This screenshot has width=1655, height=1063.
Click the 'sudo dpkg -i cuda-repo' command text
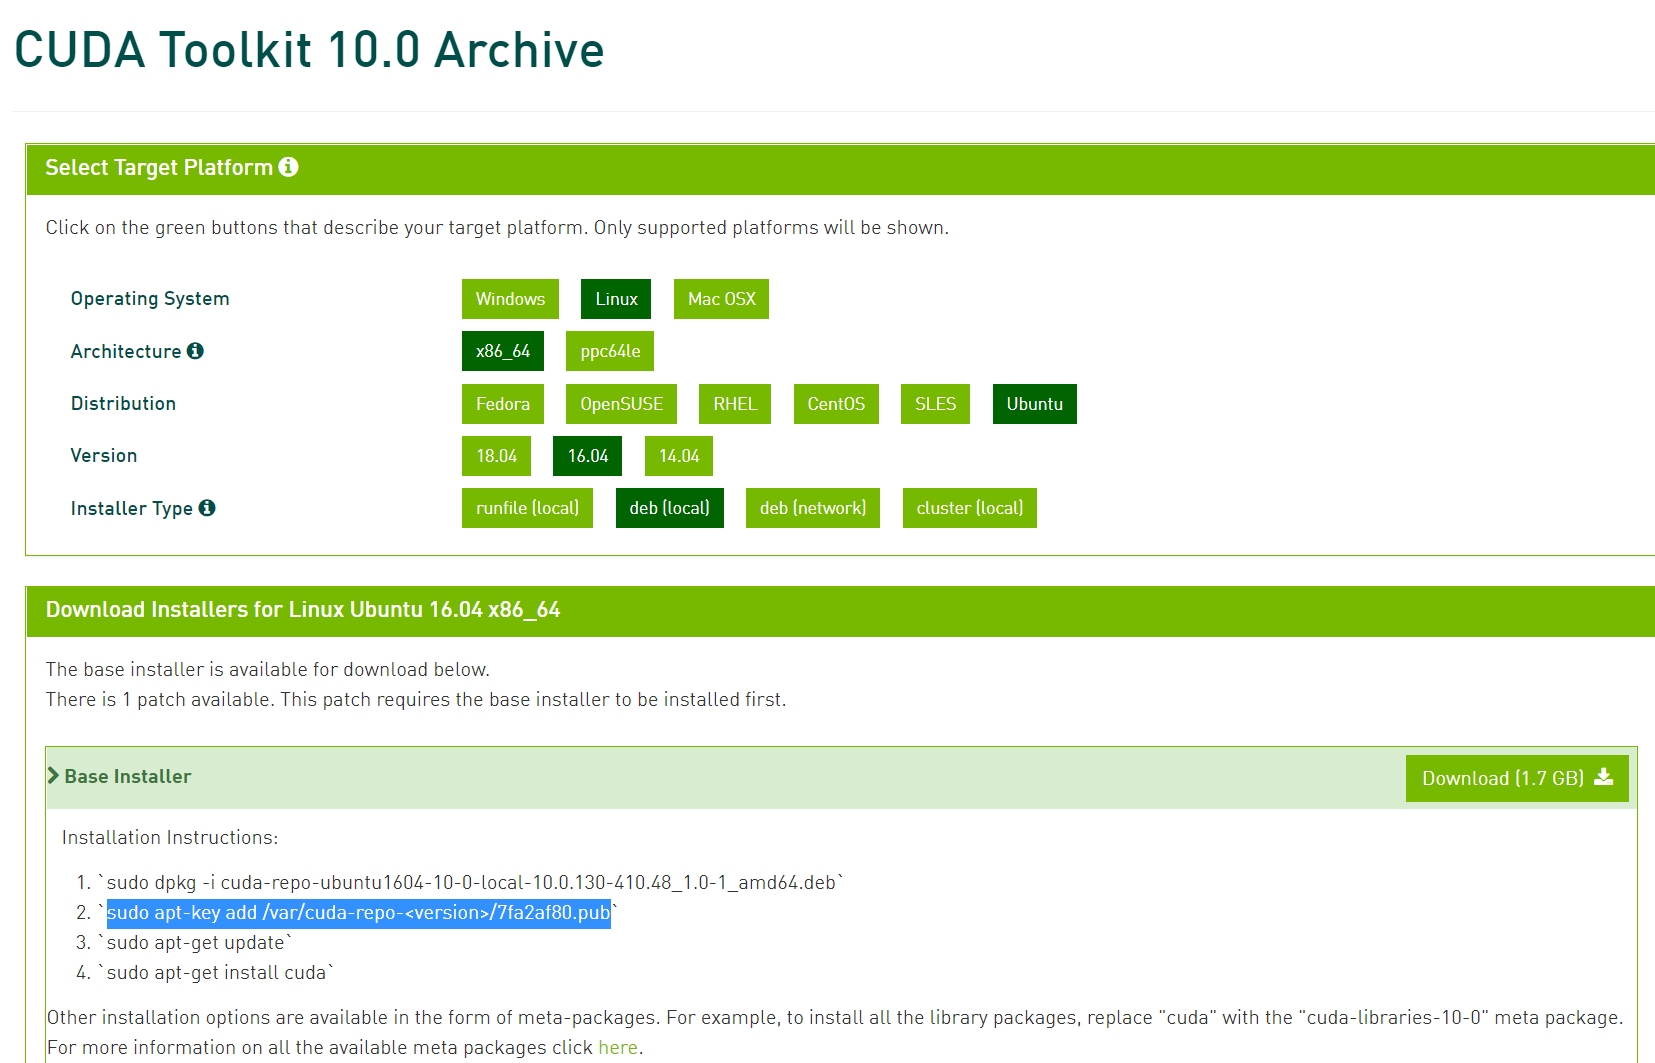click(471, 883)
